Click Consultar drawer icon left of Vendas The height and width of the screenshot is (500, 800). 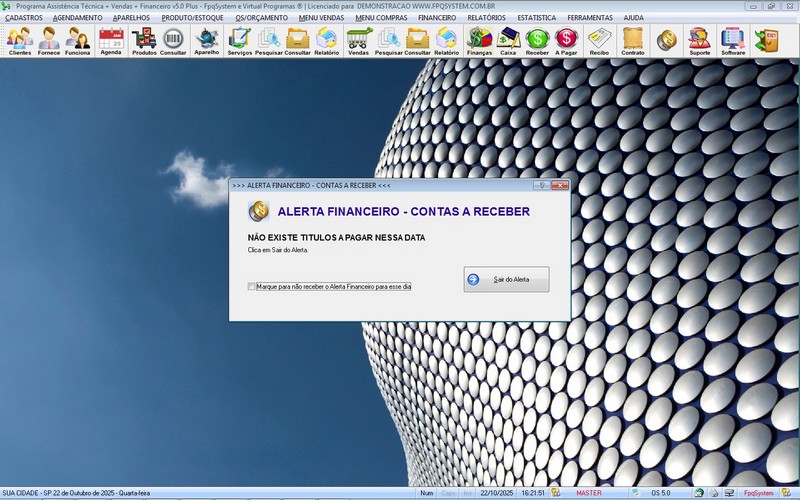(297, 41)
